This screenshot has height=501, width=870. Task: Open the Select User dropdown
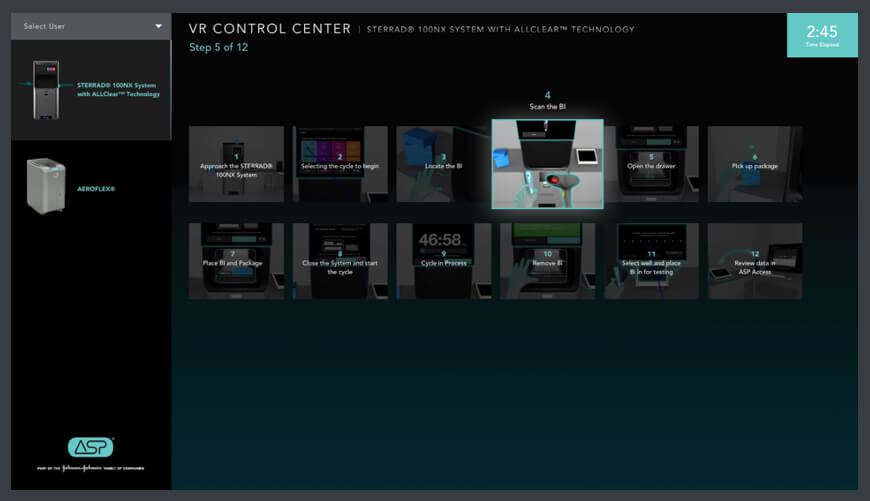91,26
